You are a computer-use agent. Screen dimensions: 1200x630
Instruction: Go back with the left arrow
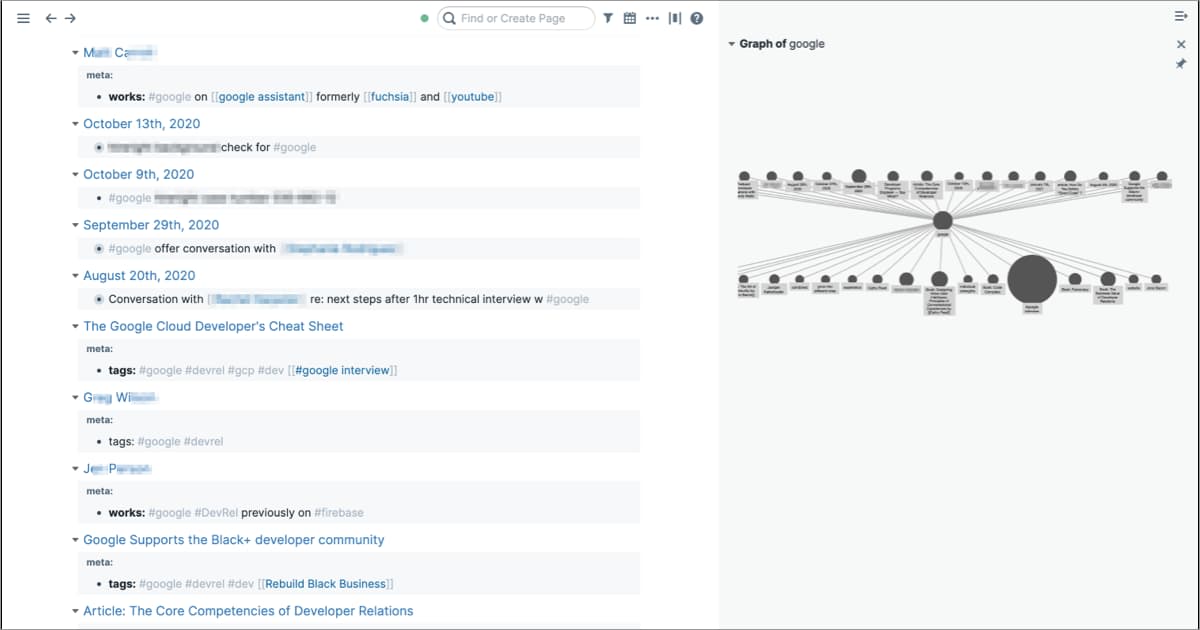51,18
